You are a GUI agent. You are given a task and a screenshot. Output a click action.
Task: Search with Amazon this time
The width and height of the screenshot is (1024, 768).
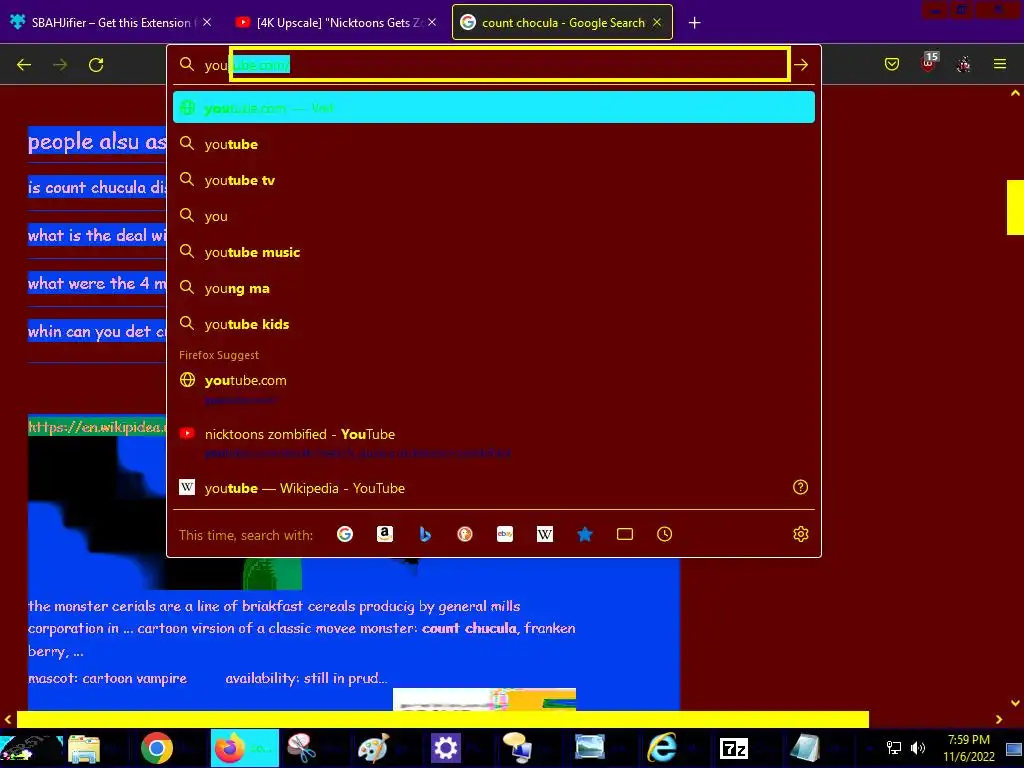tap(385, 534)
